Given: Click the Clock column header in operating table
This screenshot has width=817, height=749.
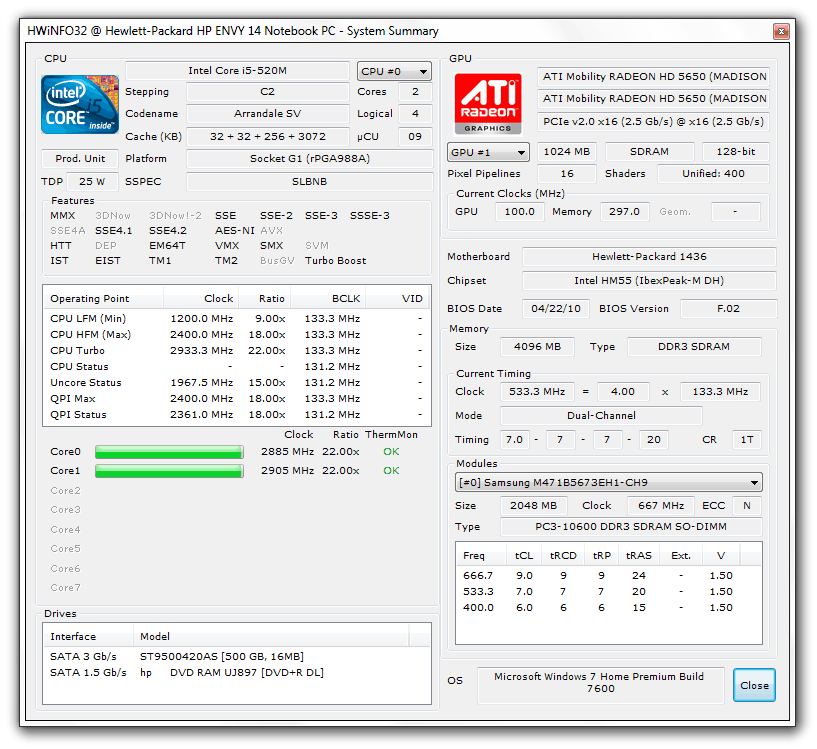Looking at the screenshot, I should (201, 298).
